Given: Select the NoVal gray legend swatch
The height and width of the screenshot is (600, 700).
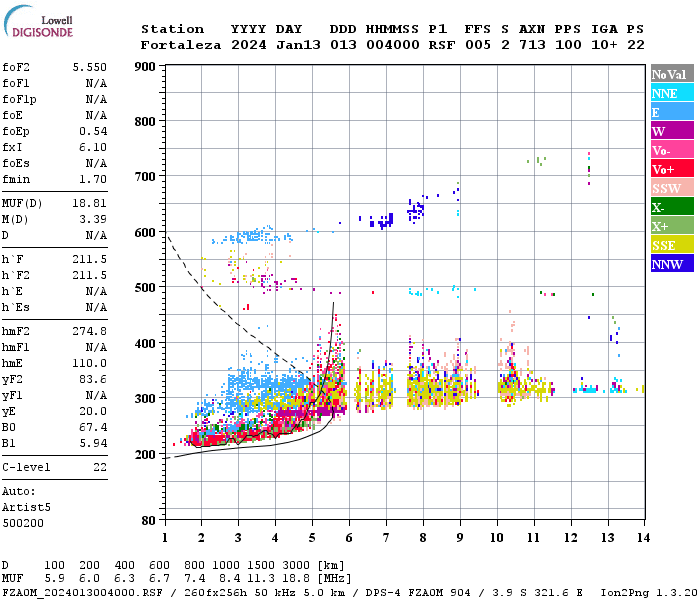Looking at the screenshot, I should tap(672, 74).
